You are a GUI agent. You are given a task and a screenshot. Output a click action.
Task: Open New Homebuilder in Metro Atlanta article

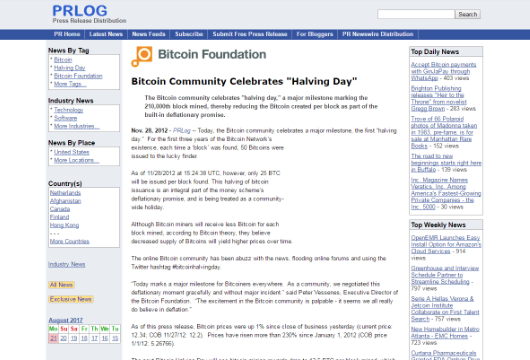pyautogui.click(x=445, y=333)
